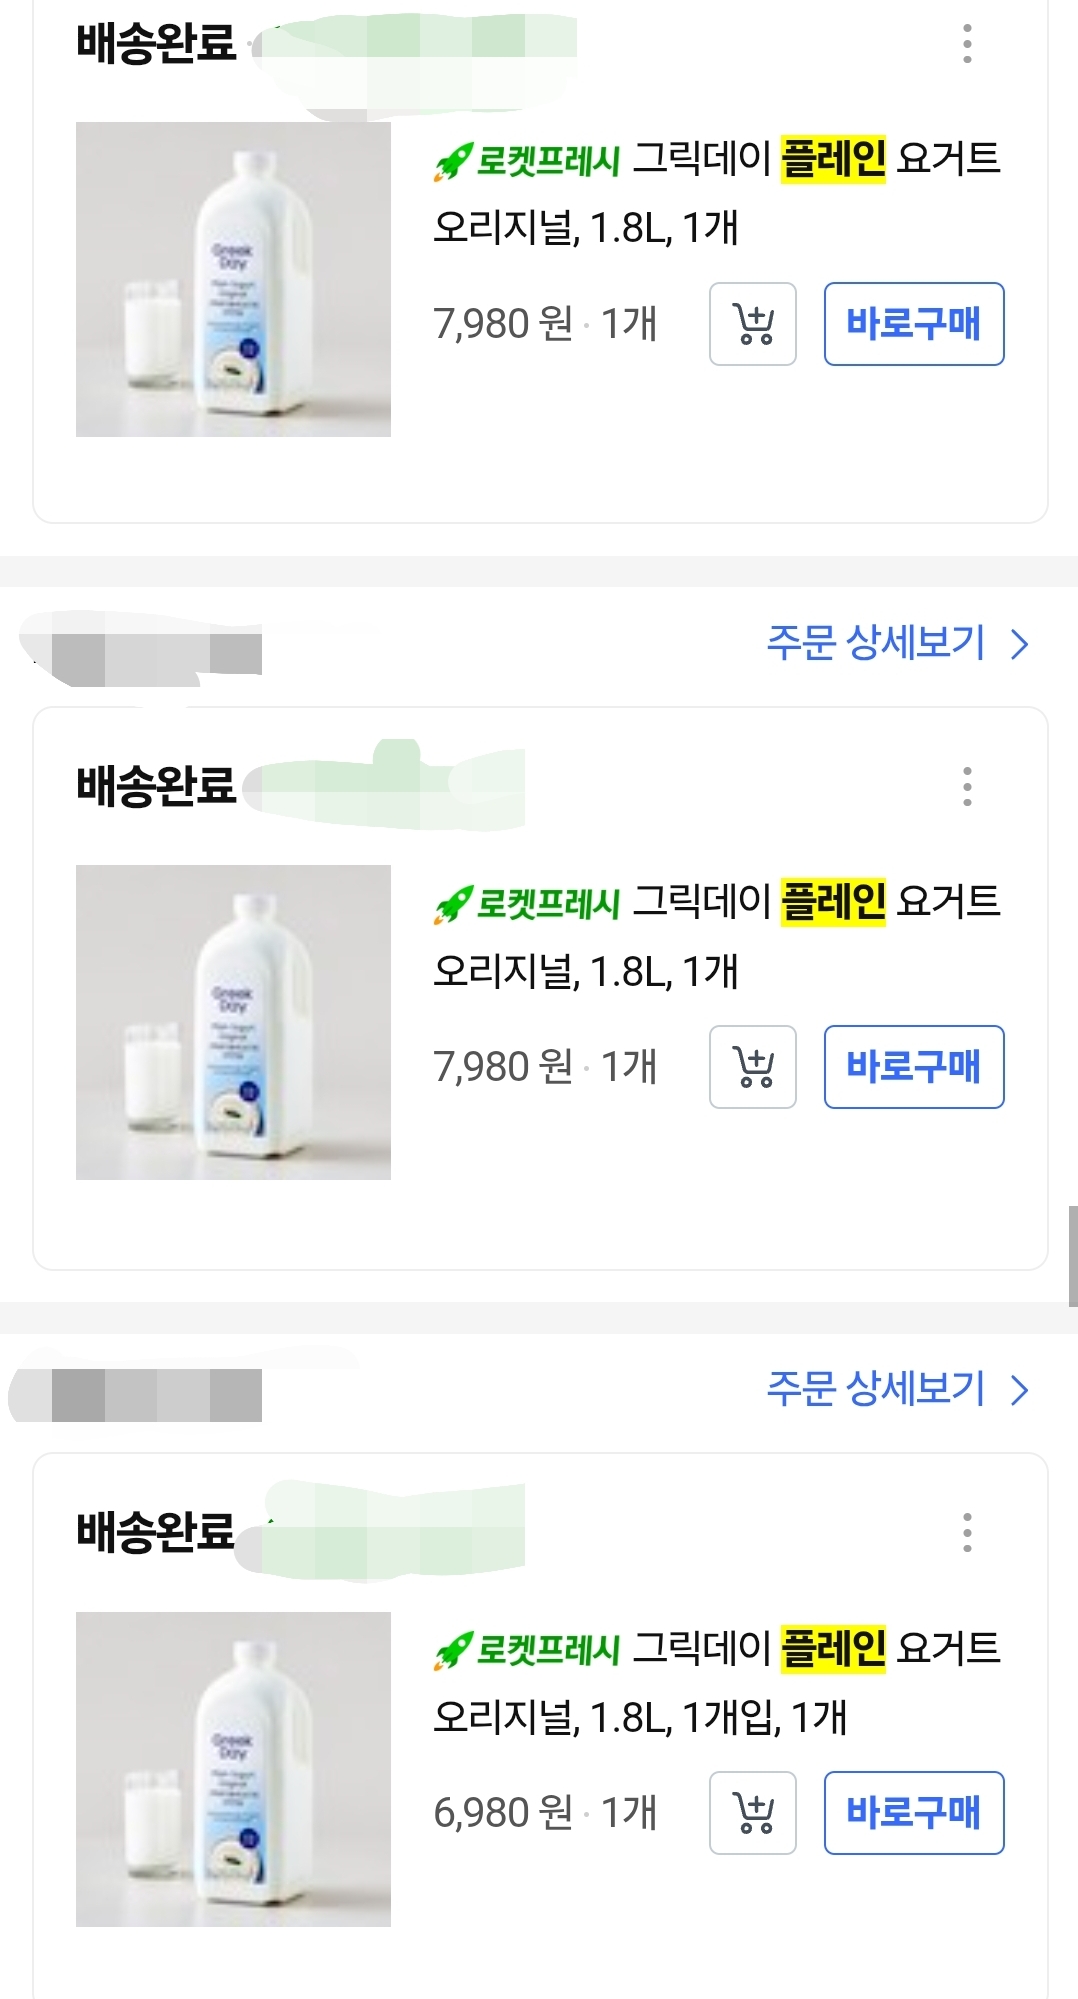Open first 주문 상세보기 link

coord(876,643)
